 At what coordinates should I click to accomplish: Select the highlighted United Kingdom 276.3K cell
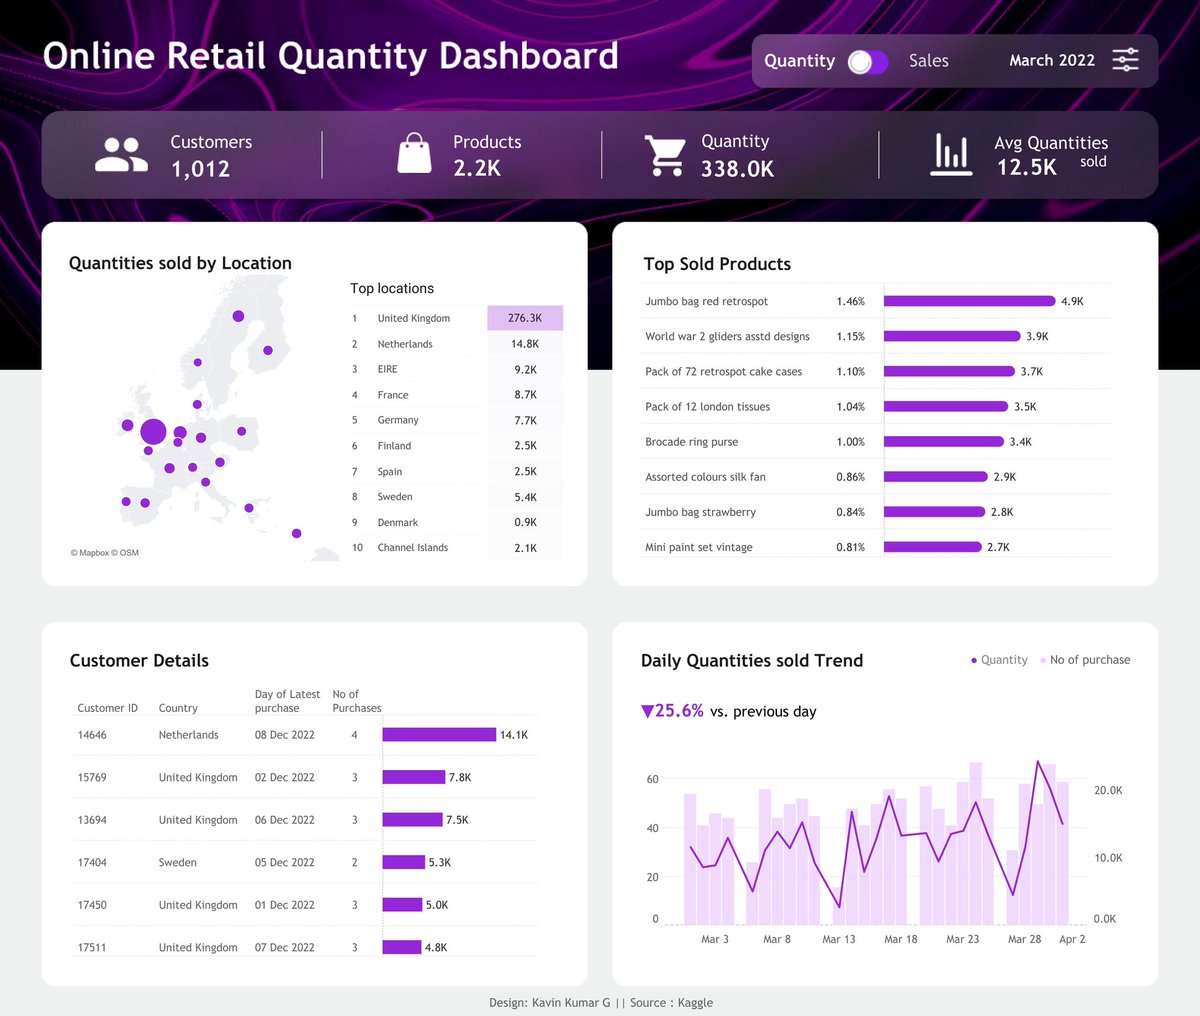click(x=524, y=317)
